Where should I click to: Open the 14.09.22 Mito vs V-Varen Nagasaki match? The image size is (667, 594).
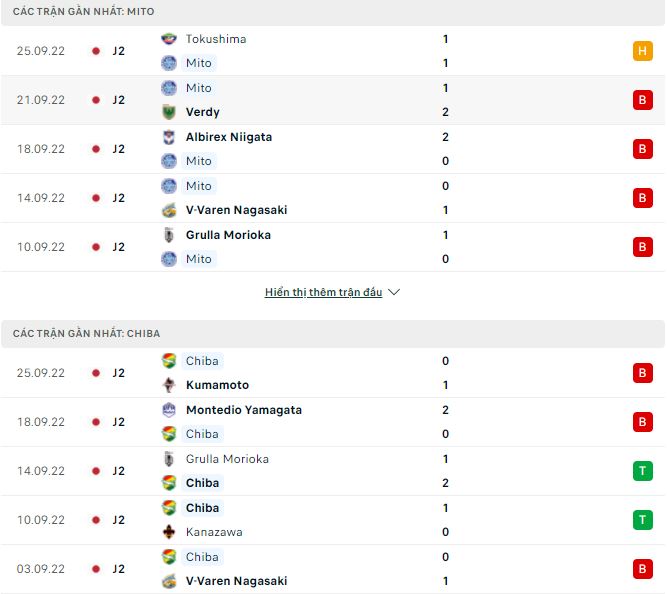[41, 198]
